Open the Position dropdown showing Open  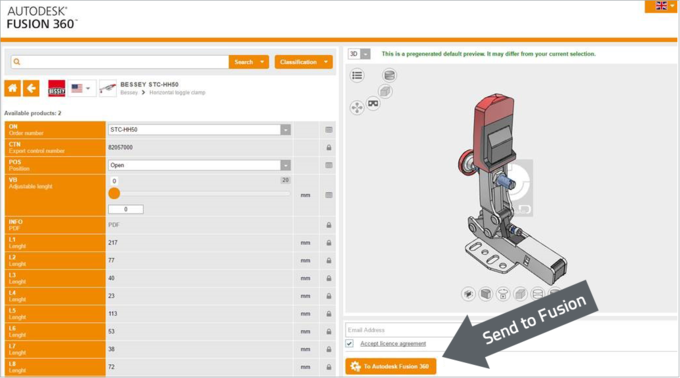pyautogui.click(x=199, y=165)
